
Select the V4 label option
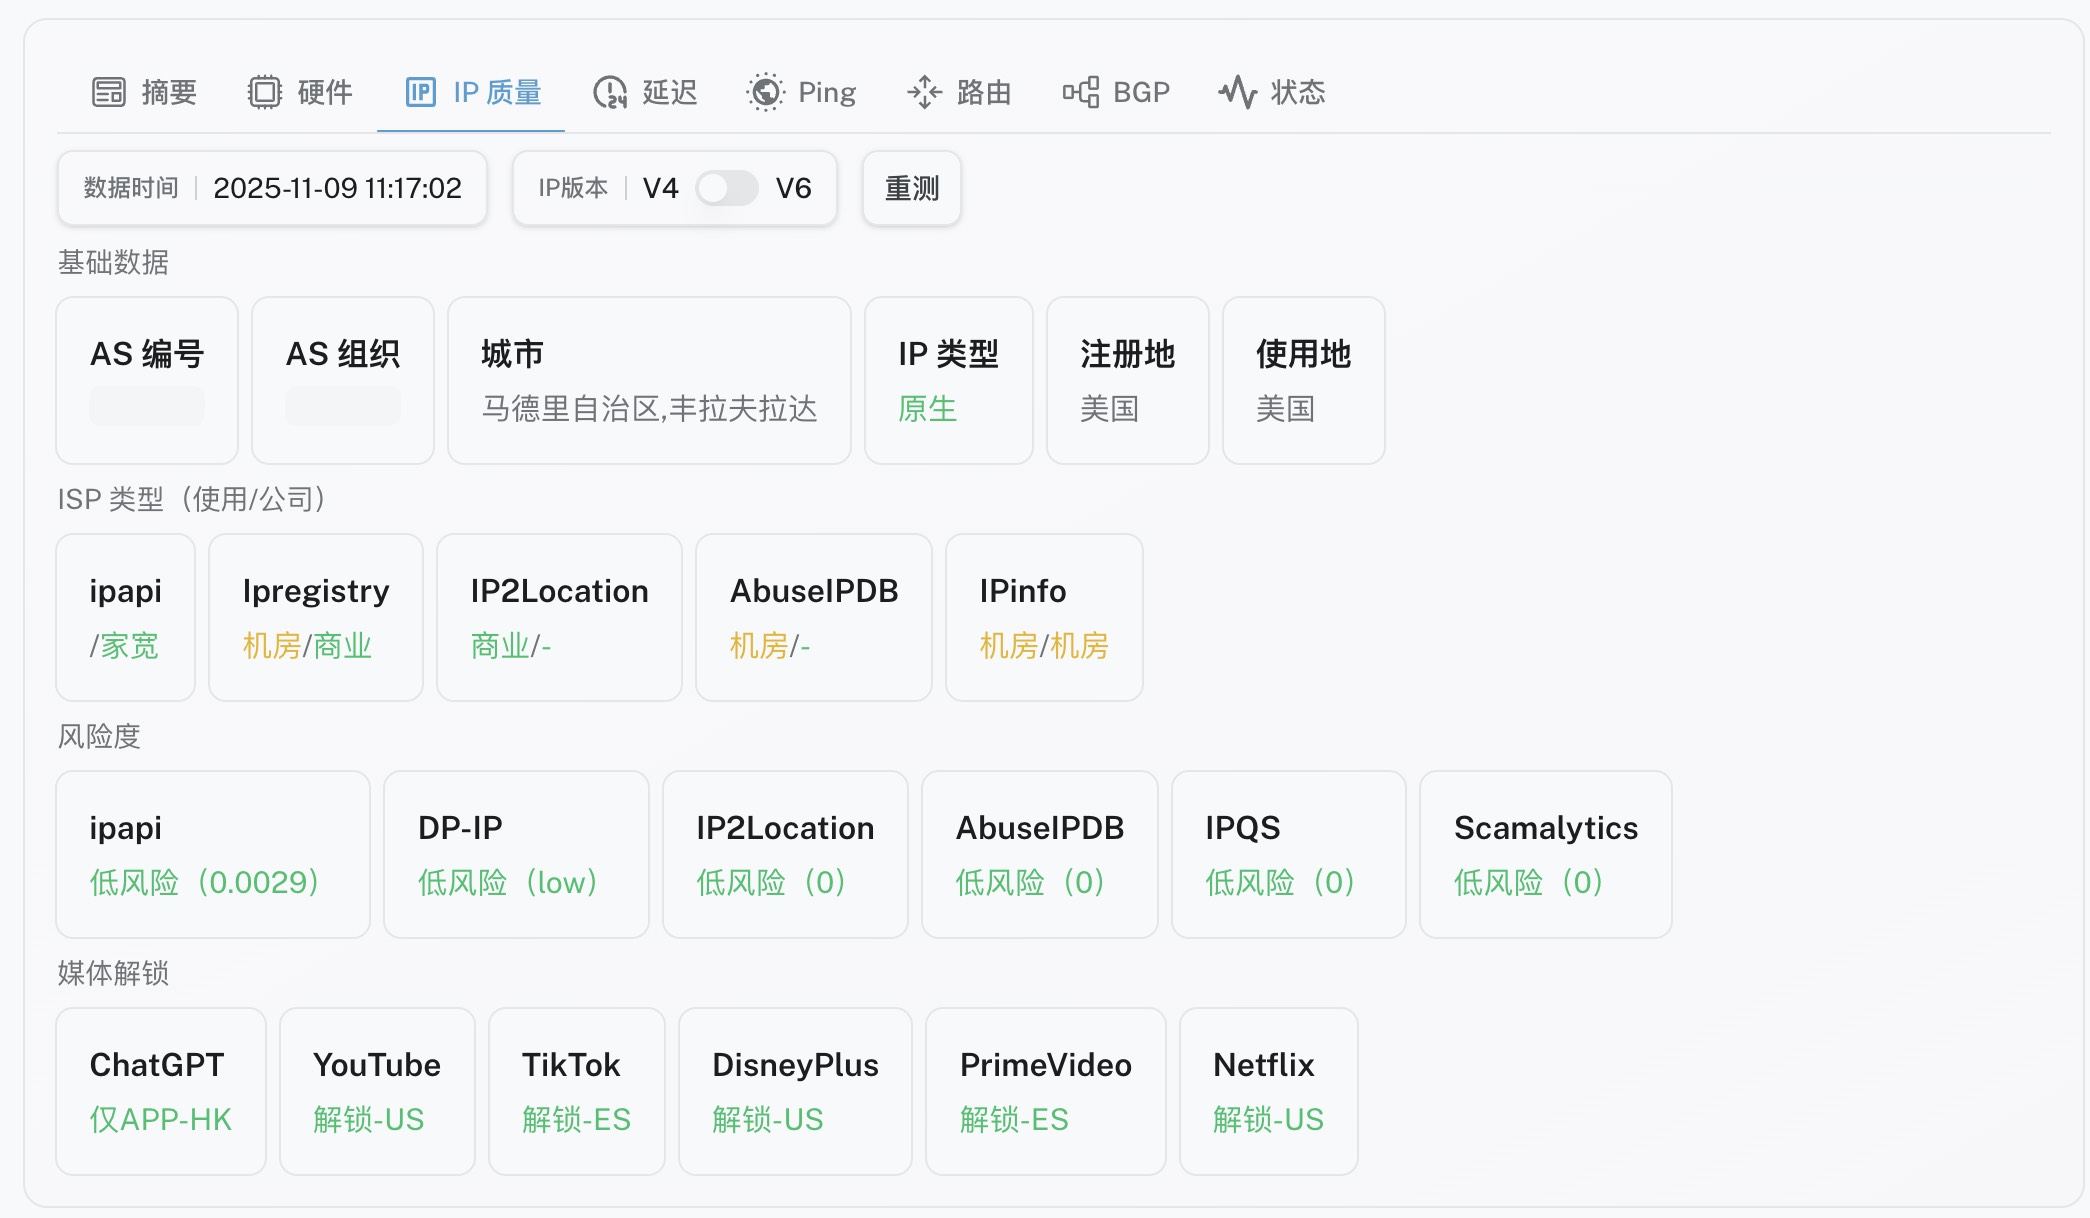tap(660, 188)
